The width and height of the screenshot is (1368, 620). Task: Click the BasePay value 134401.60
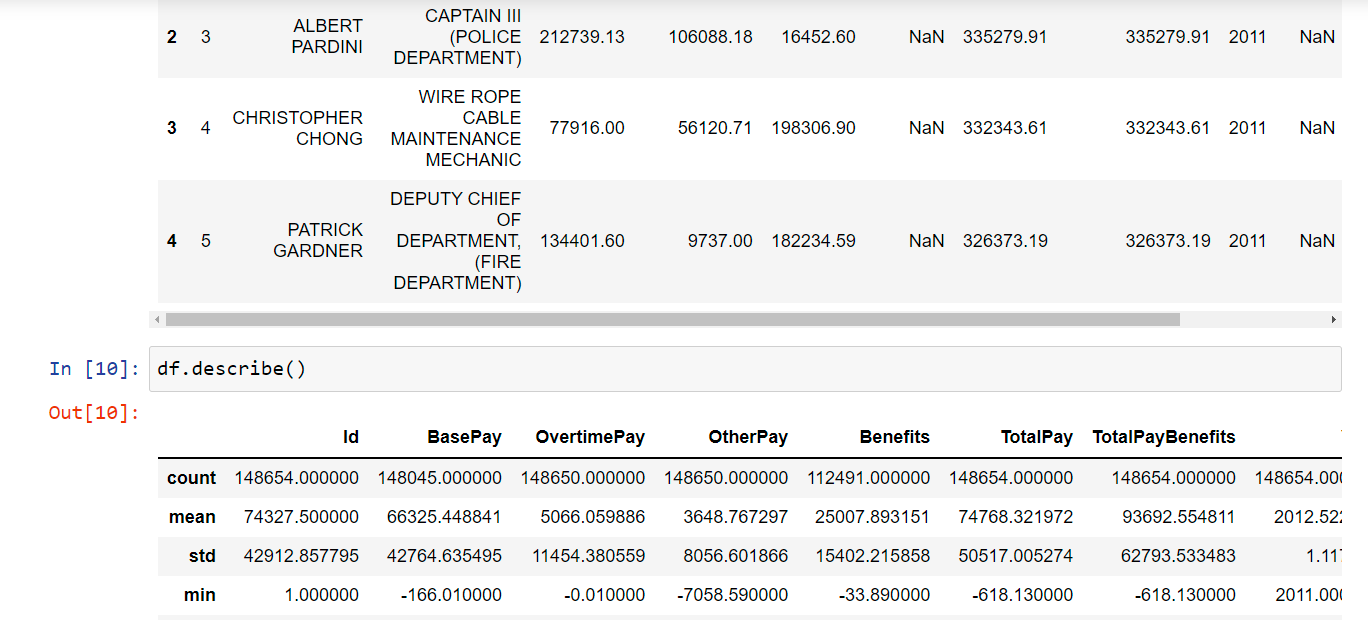coord(582,241)
